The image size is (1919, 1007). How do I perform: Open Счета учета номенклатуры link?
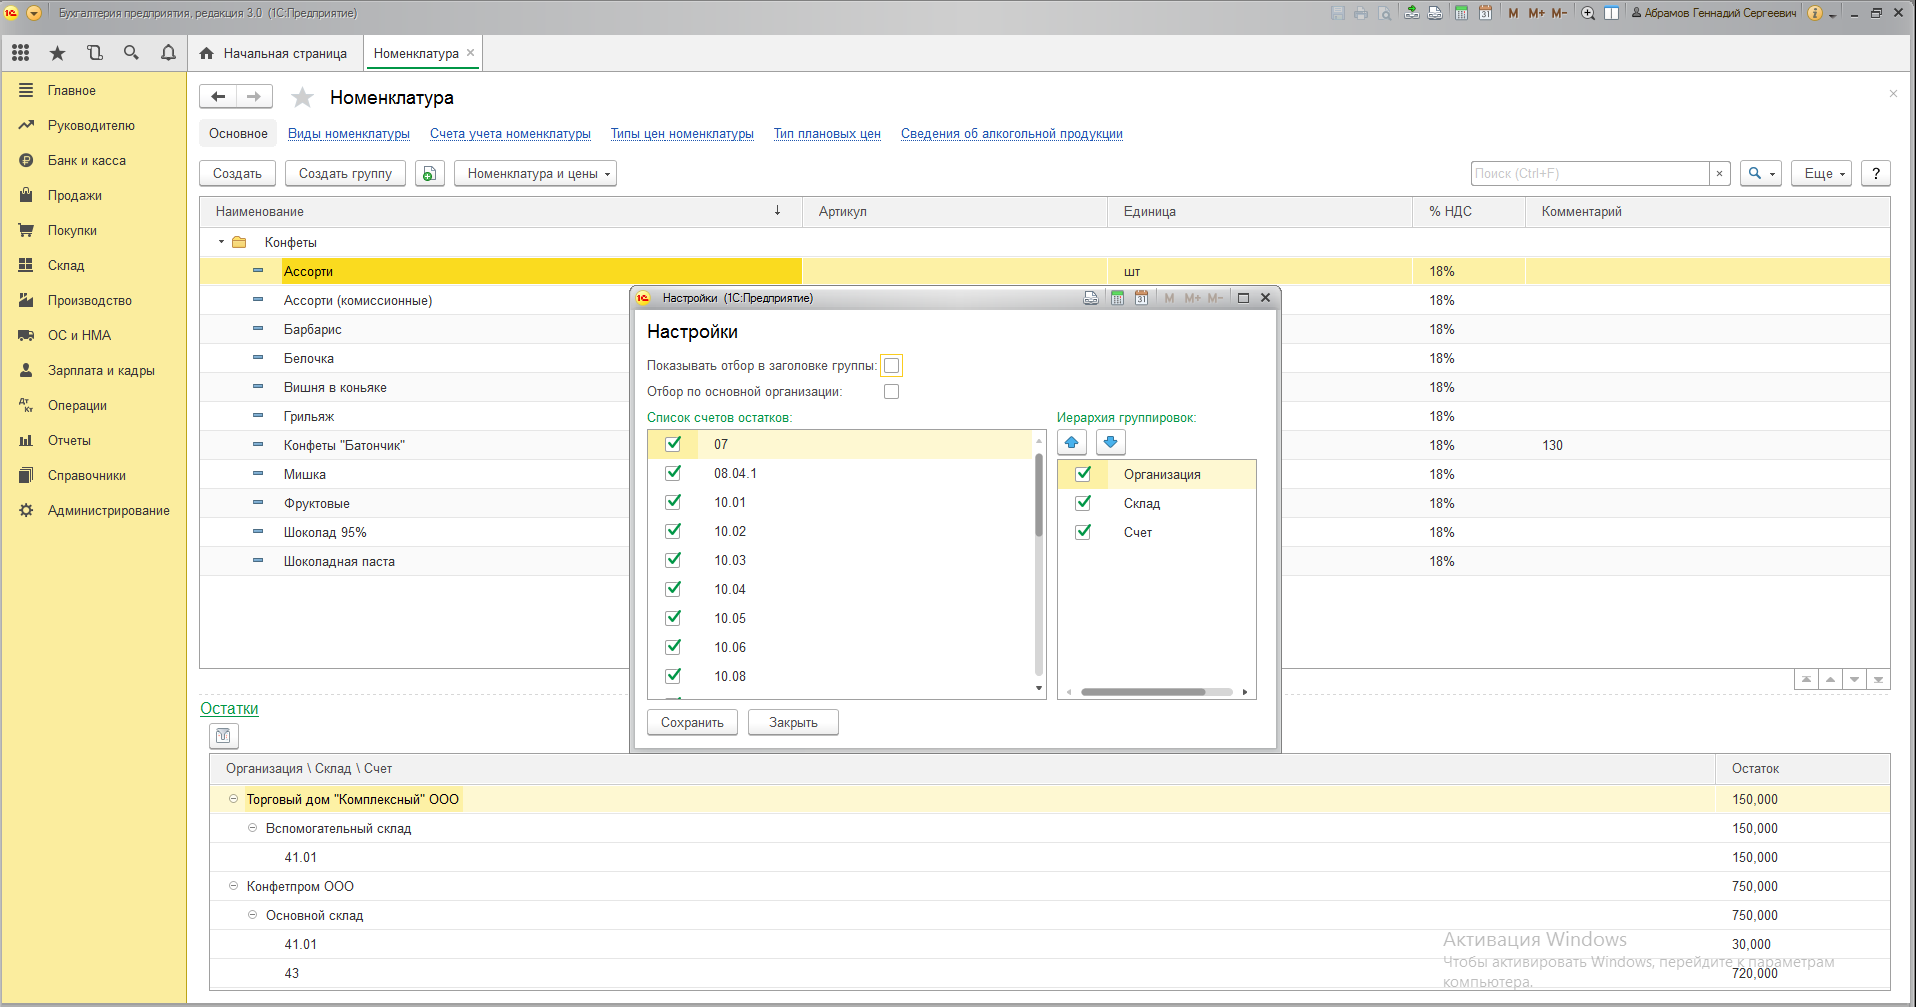(510, 133)
